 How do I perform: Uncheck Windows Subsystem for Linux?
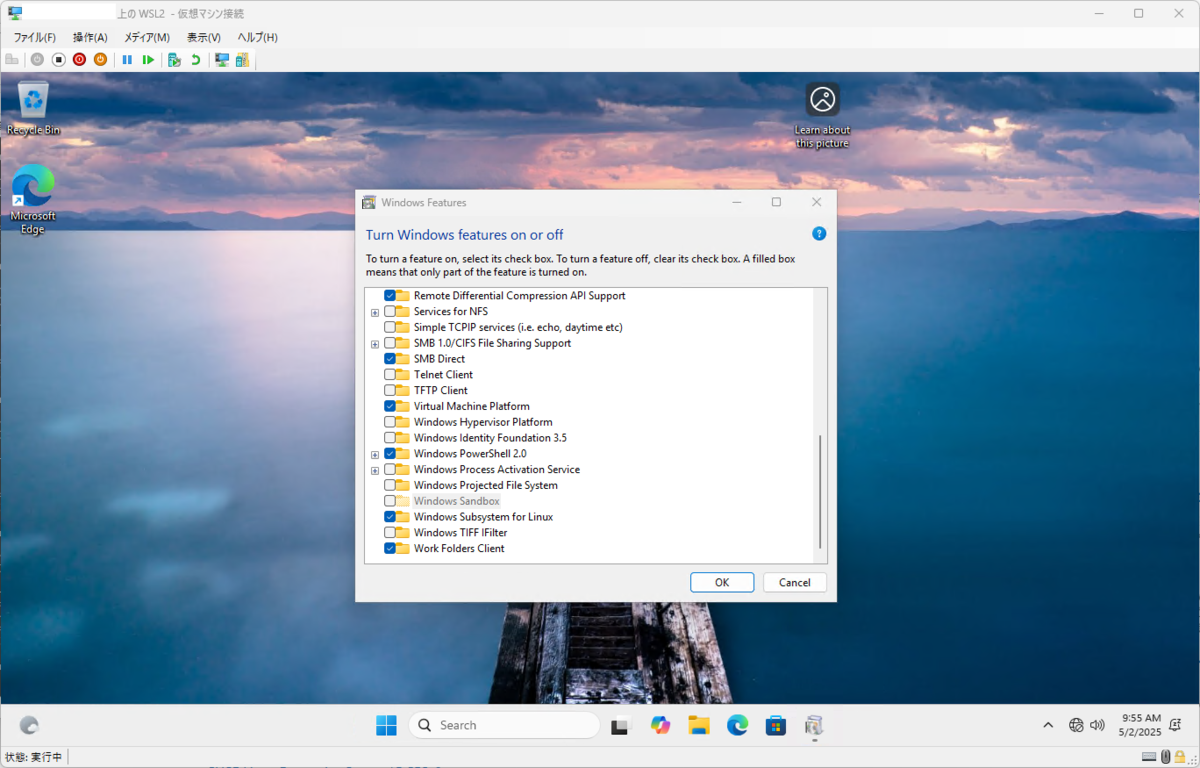390,517
